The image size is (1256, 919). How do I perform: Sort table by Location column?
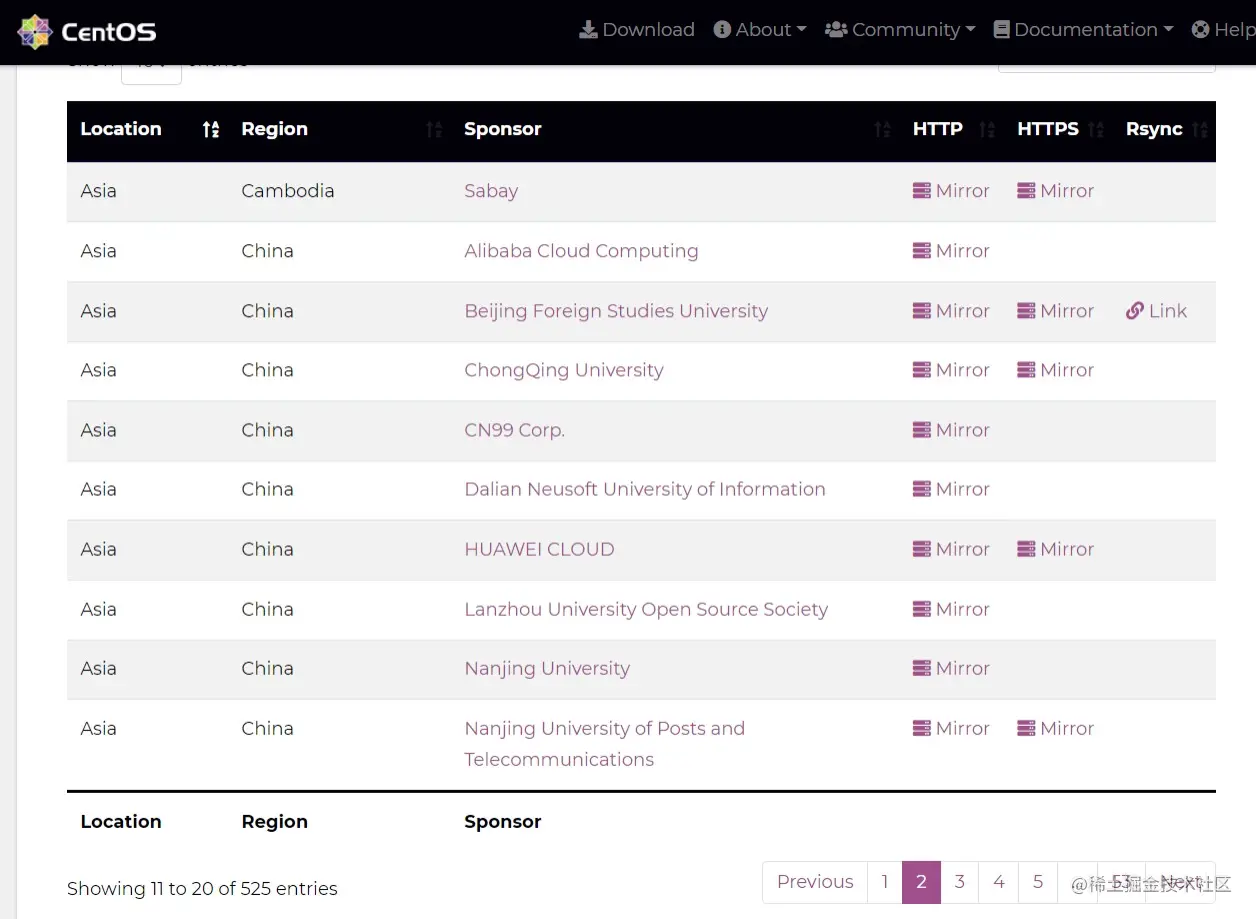(147, 130)
